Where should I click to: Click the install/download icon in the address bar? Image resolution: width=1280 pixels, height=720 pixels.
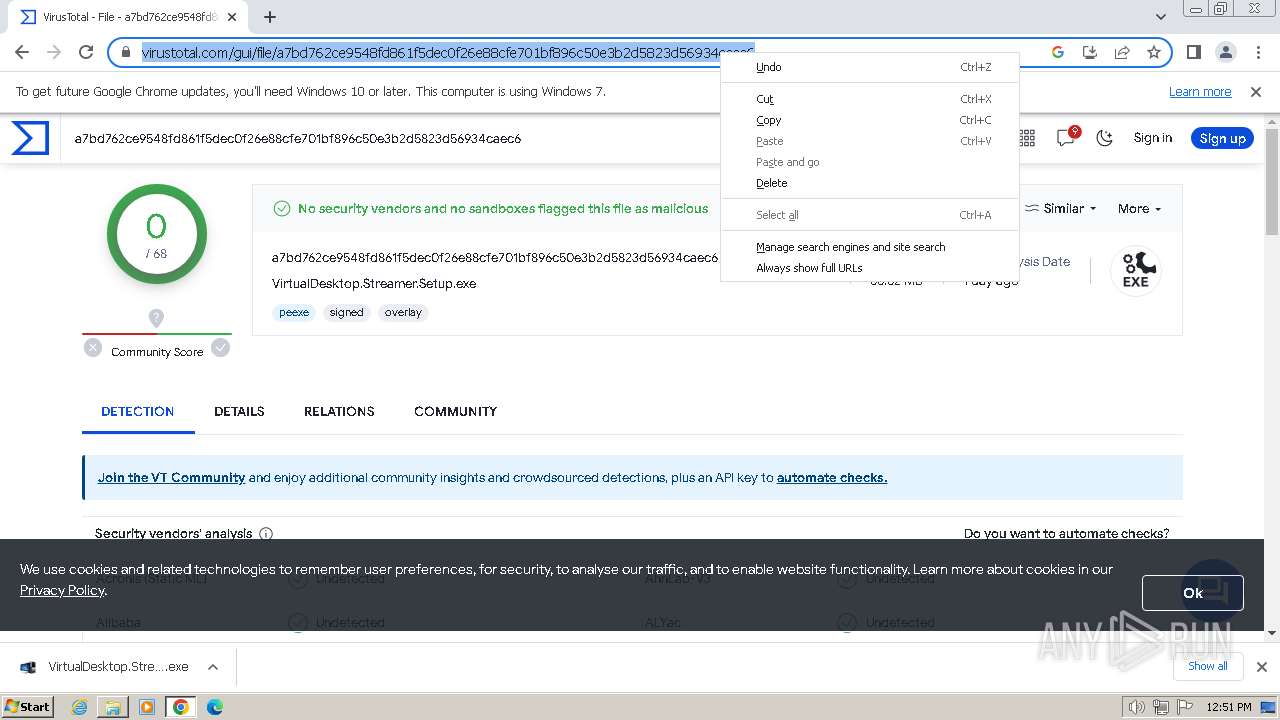1090,52
